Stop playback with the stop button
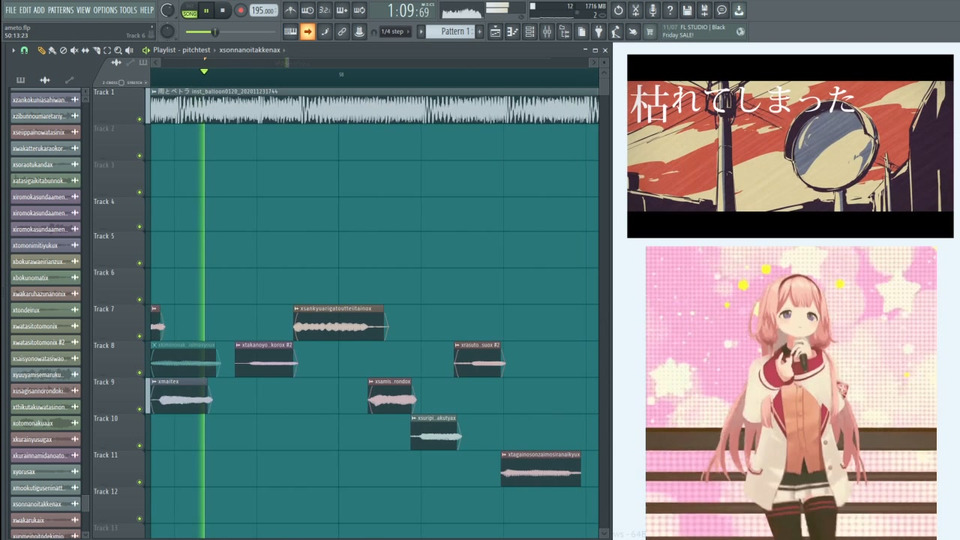 coord(223,10)
